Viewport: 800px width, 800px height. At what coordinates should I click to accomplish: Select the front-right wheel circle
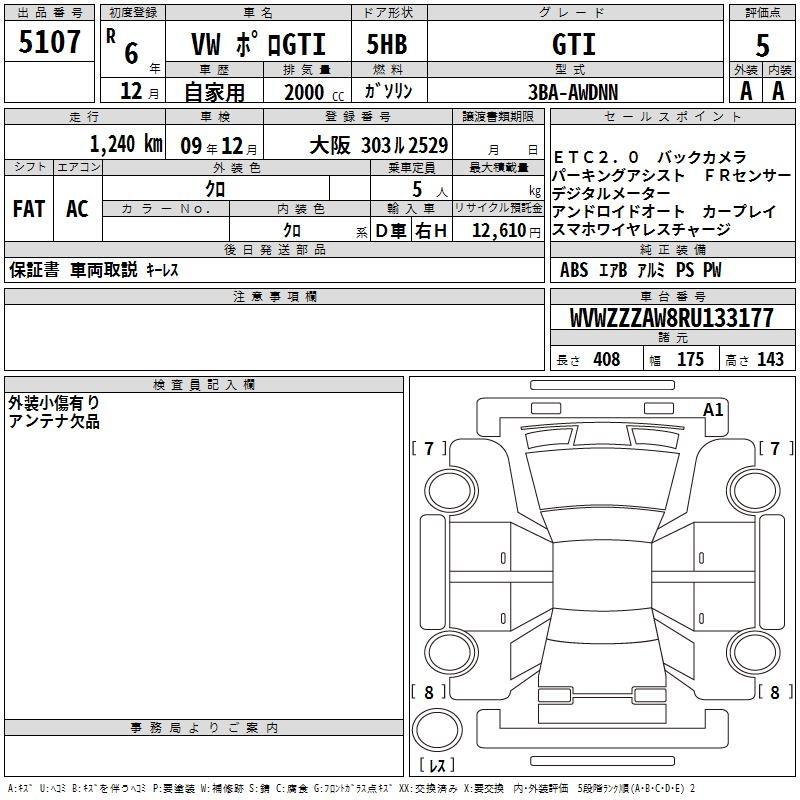pos(754,491)
